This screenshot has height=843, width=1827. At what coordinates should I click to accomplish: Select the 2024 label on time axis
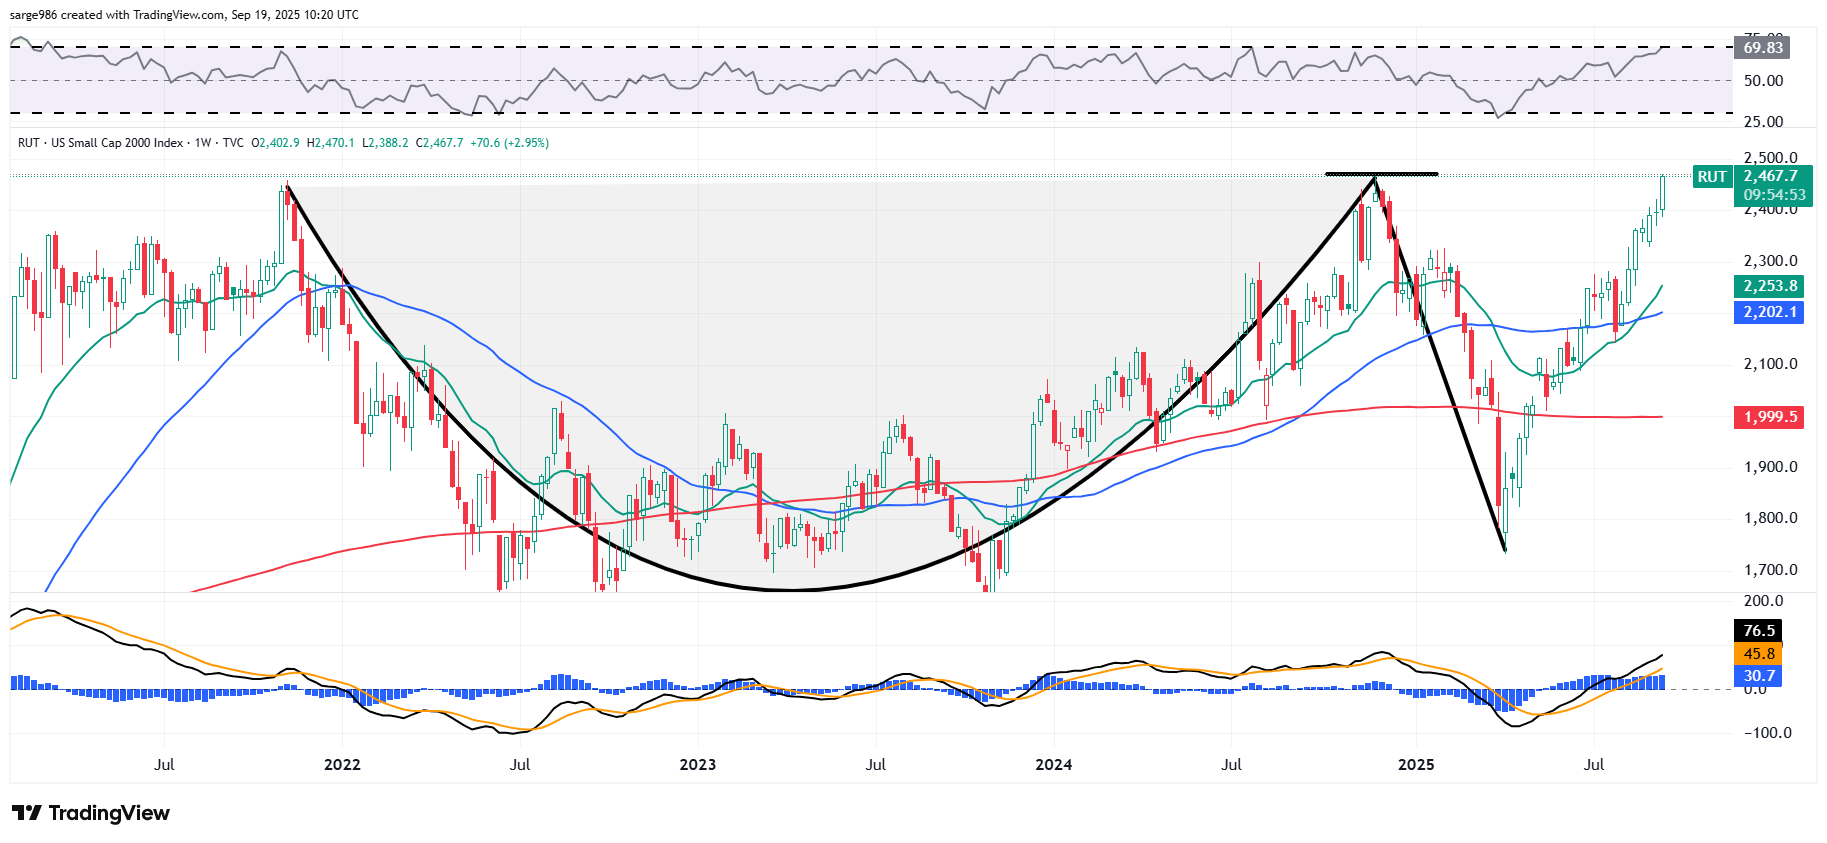coord(1053,765)
